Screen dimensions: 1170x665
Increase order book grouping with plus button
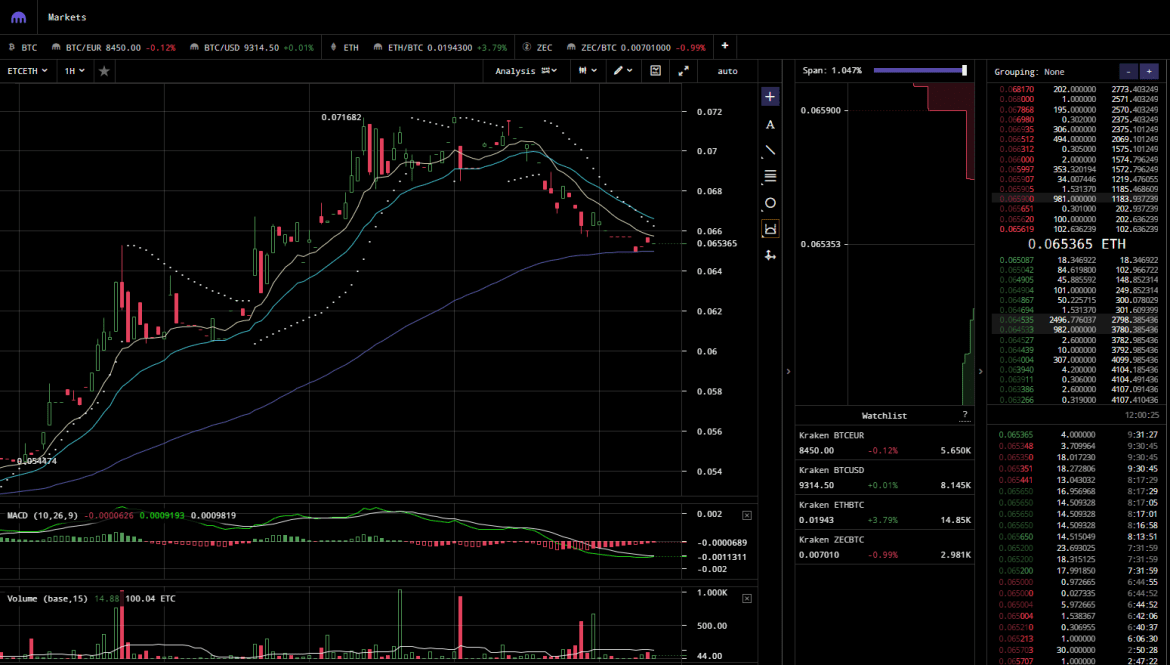1149,71
